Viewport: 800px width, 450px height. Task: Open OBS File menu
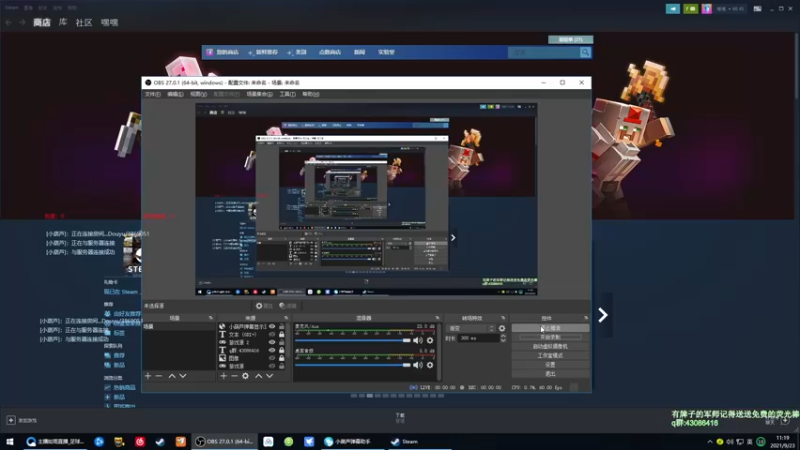click(x=153, y=94)
